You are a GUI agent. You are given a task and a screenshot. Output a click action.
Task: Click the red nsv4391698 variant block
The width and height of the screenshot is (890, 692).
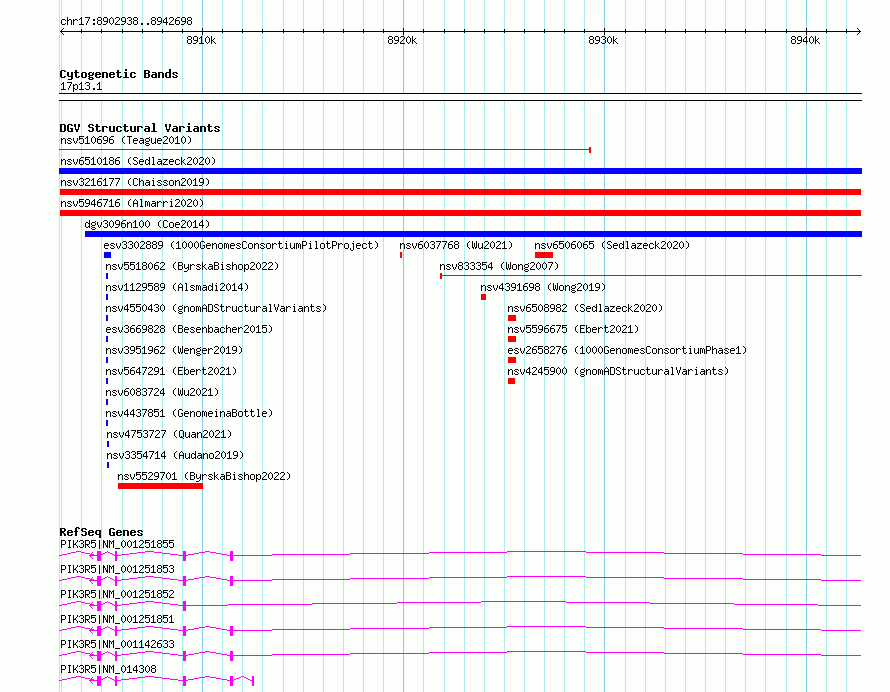[484, 297]
